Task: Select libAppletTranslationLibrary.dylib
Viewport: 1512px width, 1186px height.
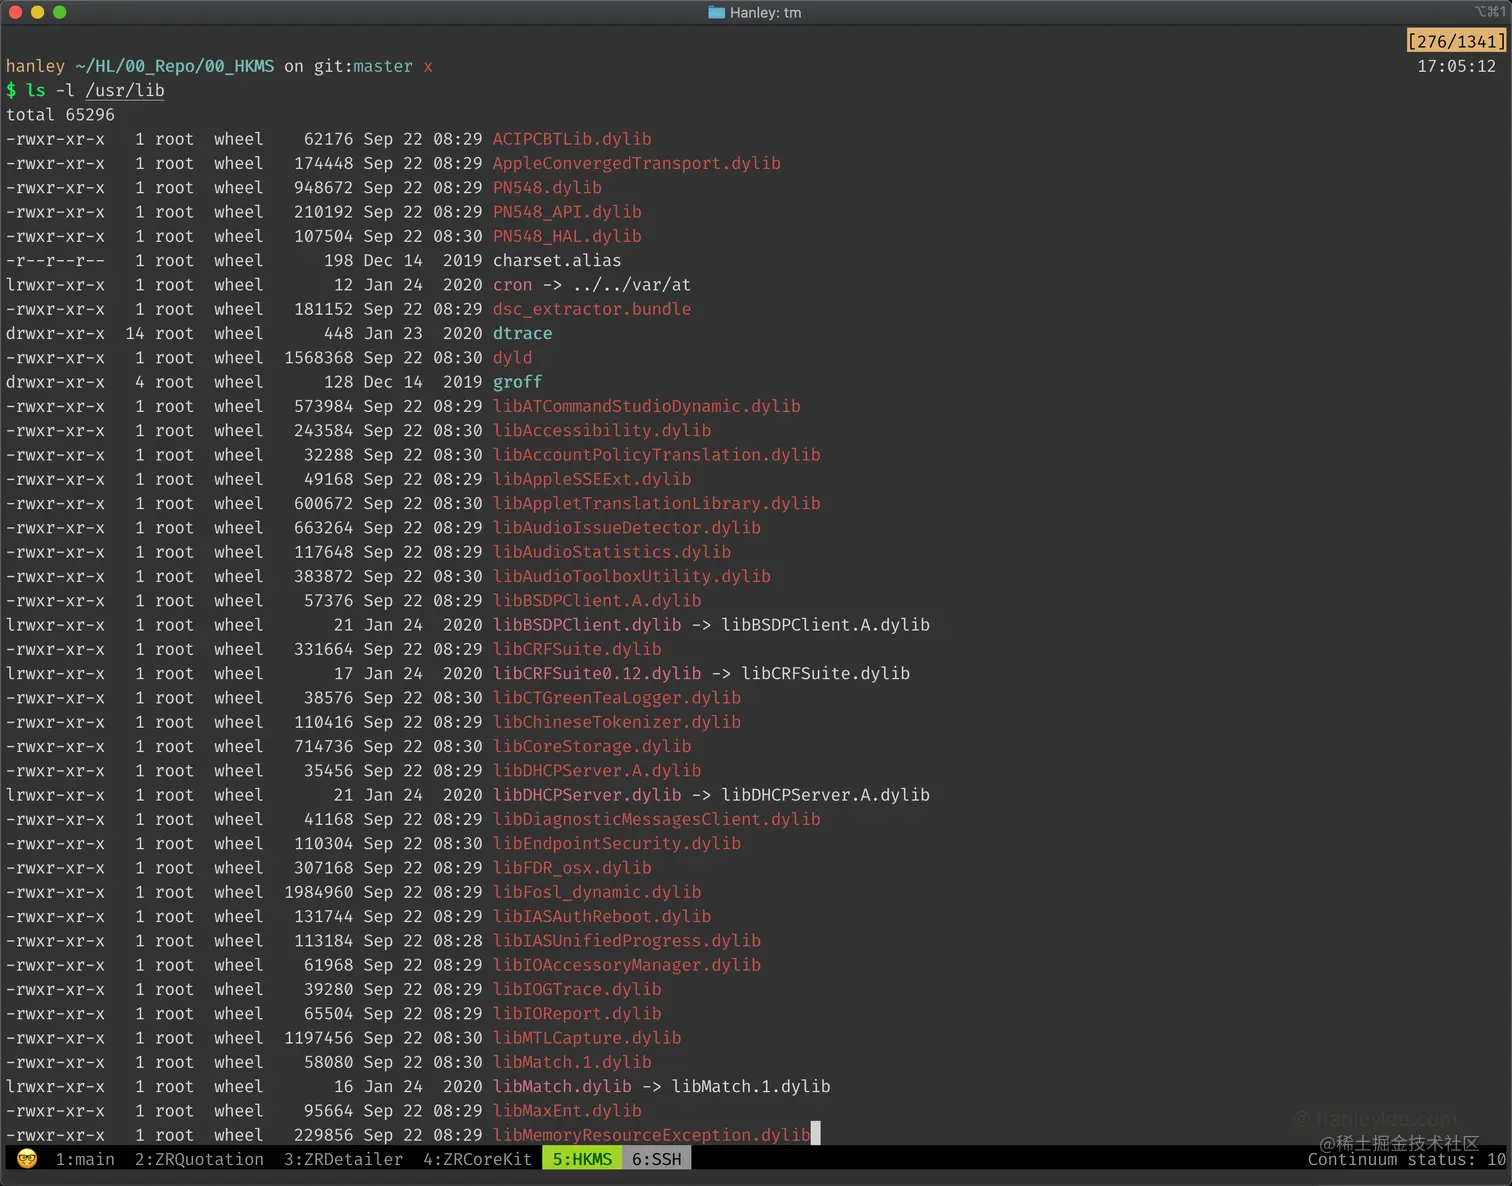Action: click(x=656, y=503)
